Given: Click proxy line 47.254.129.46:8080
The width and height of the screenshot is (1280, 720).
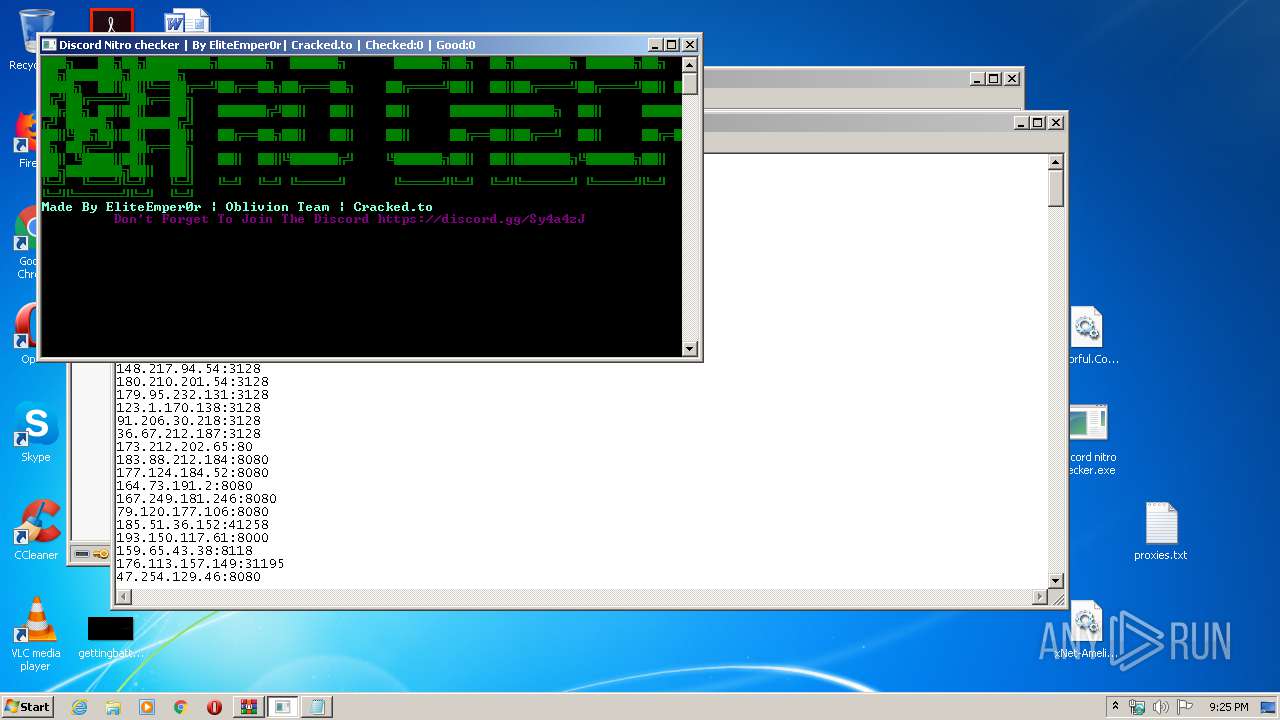Looking at the screenshot, I should pos(188,577).
